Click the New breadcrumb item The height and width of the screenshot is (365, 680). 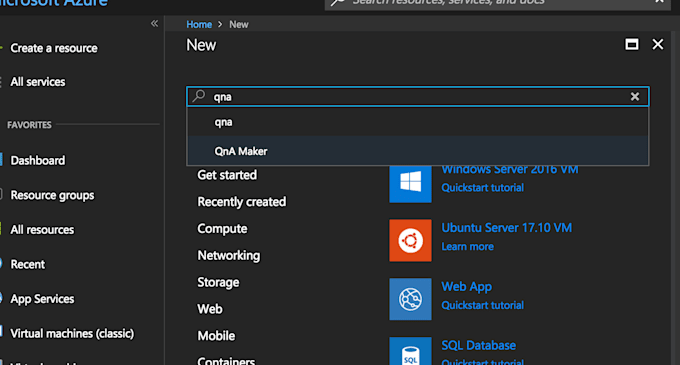tap(239, 24)
